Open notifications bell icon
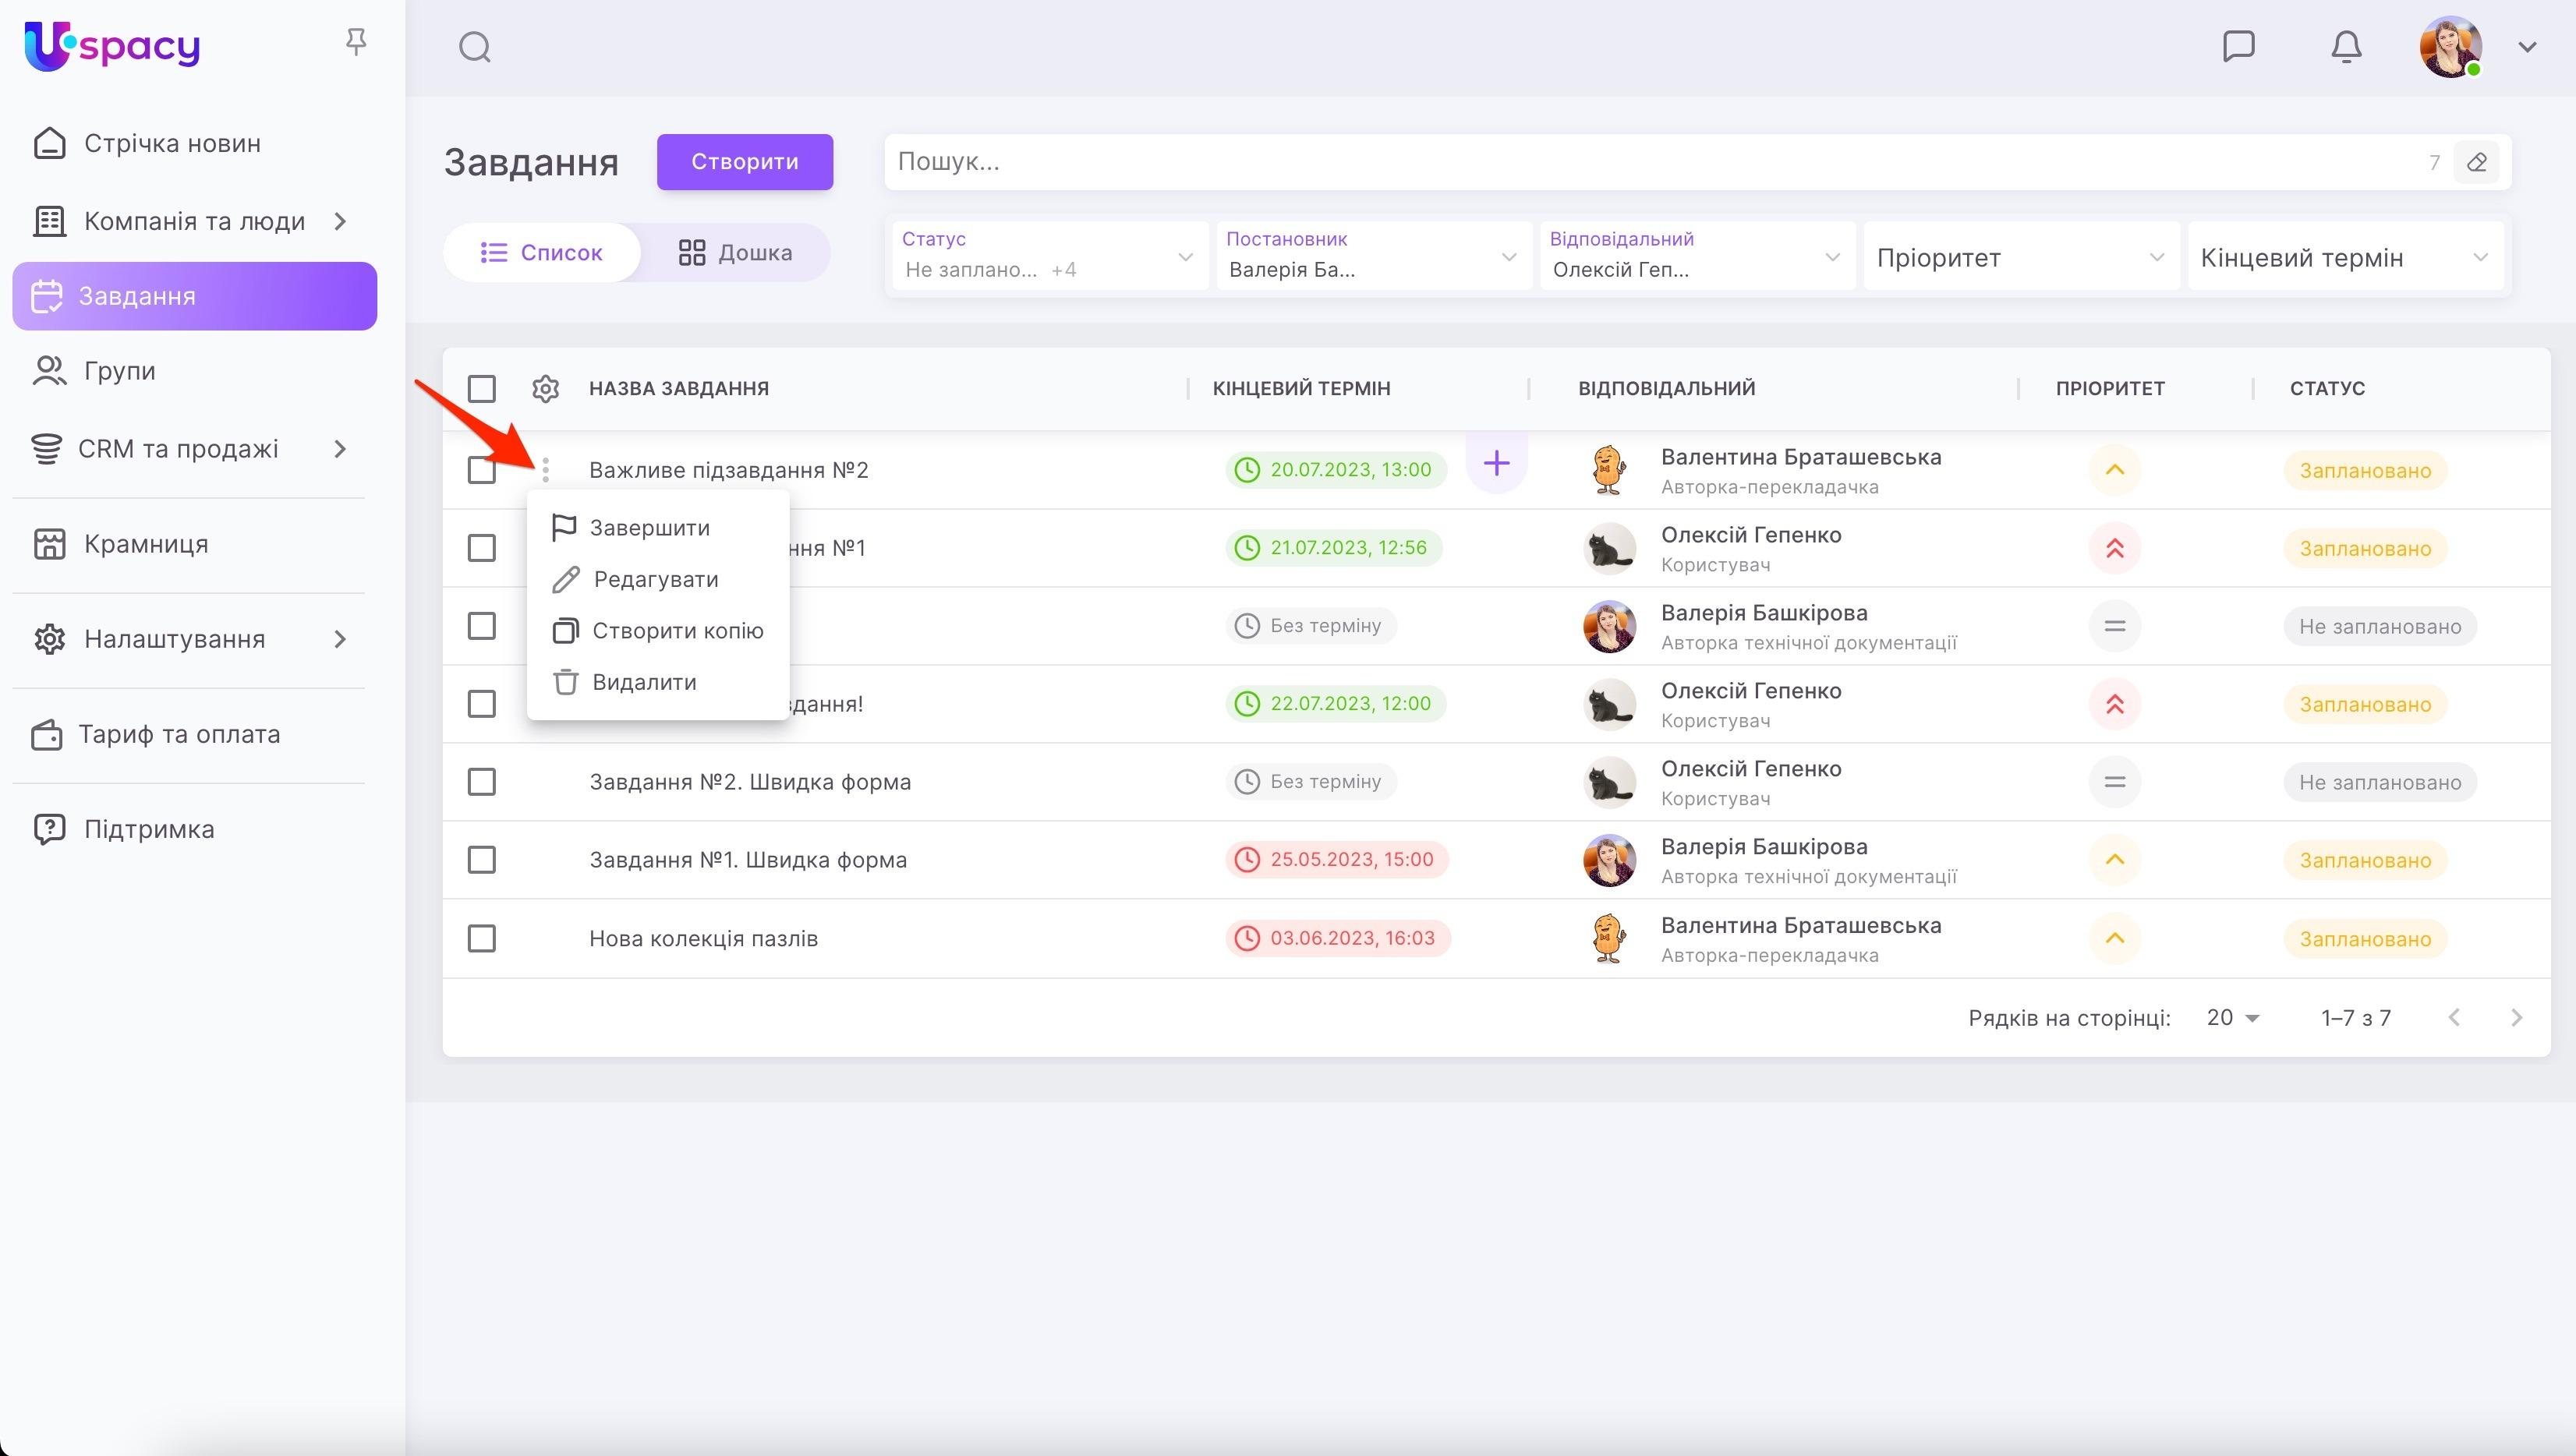Screen dimensions: 2576x1456 point(2346,46)
